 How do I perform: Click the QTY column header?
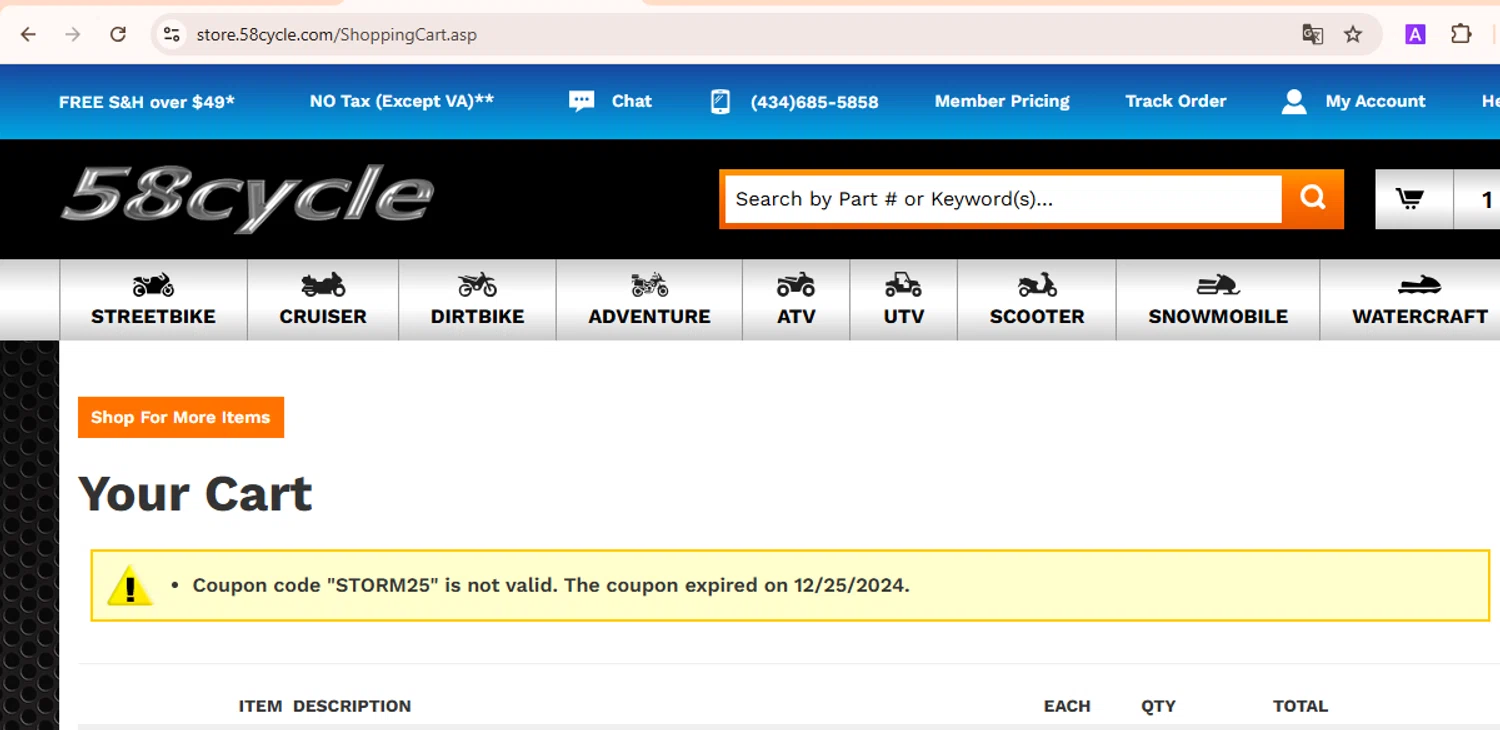tap(1158, 706)
